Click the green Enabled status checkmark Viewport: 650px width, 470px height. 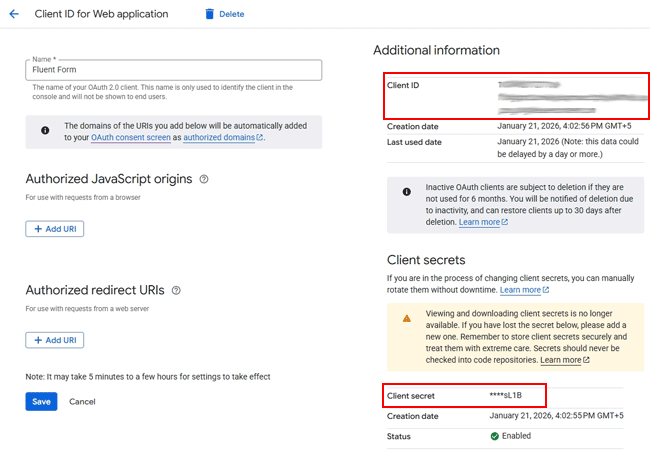[495, 436]
